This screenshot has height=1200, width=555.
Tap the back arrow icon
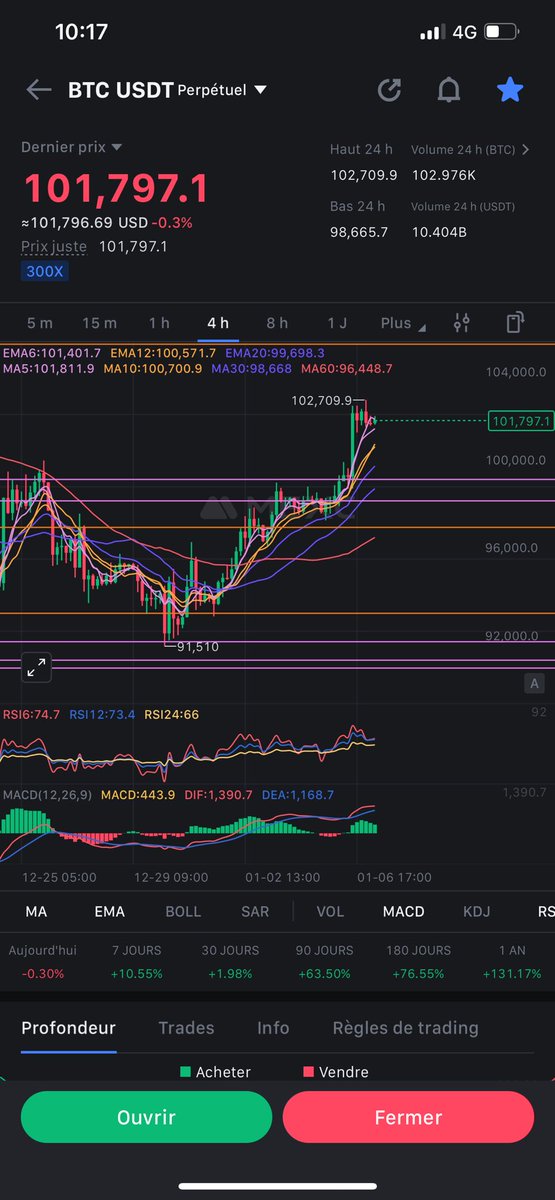[39, 90]
